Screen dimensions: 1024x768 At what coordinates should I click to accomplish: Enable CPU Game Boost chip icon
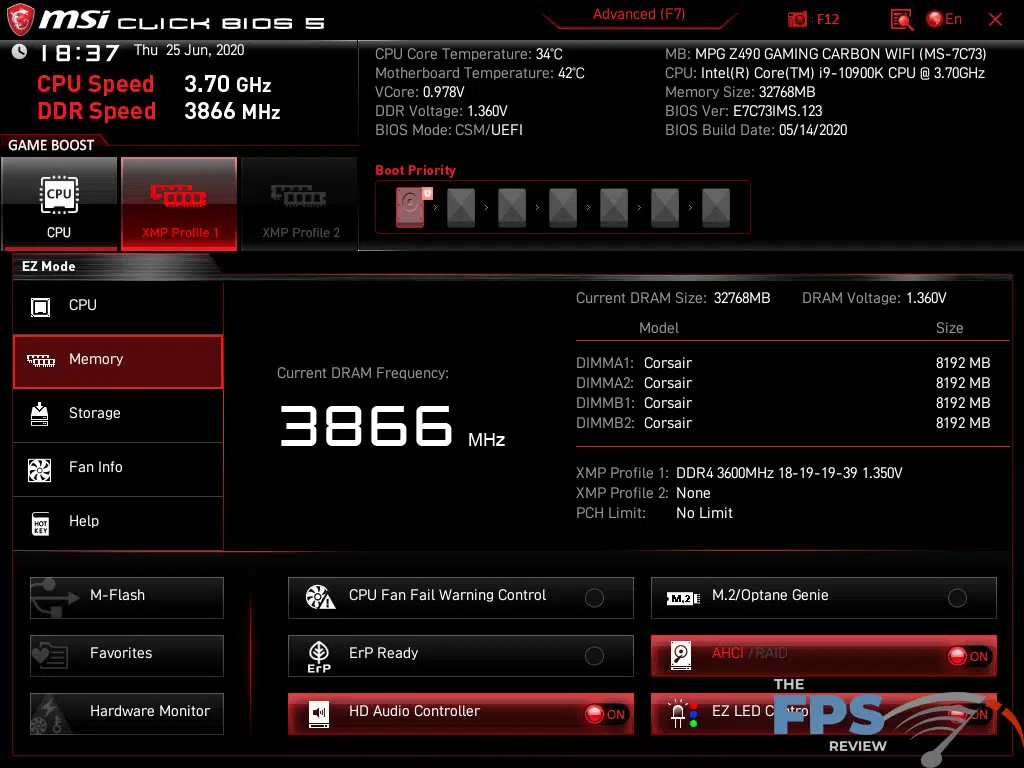tap(59, 195)
